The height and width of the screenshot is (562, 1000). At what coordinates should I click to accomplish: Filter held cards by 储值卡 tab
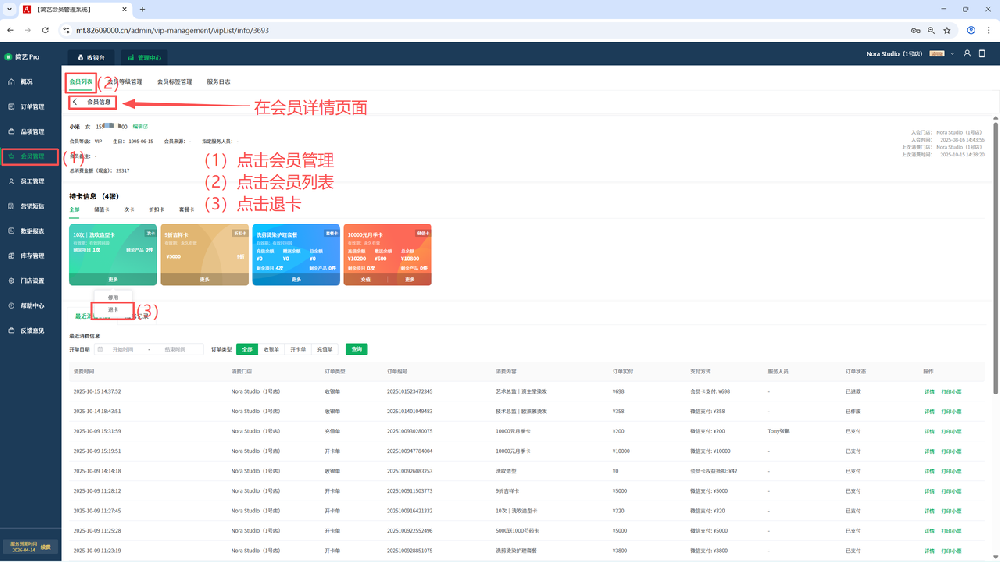101,209
